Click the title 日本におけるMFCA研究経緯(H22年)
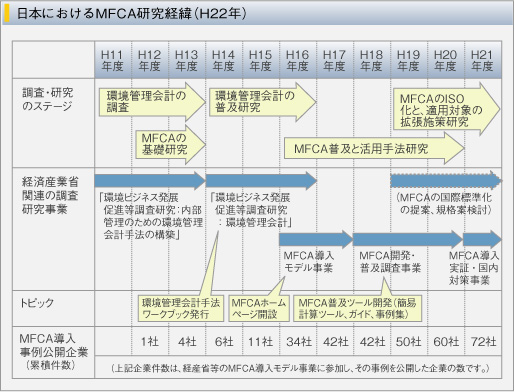 tap(132, 14)
